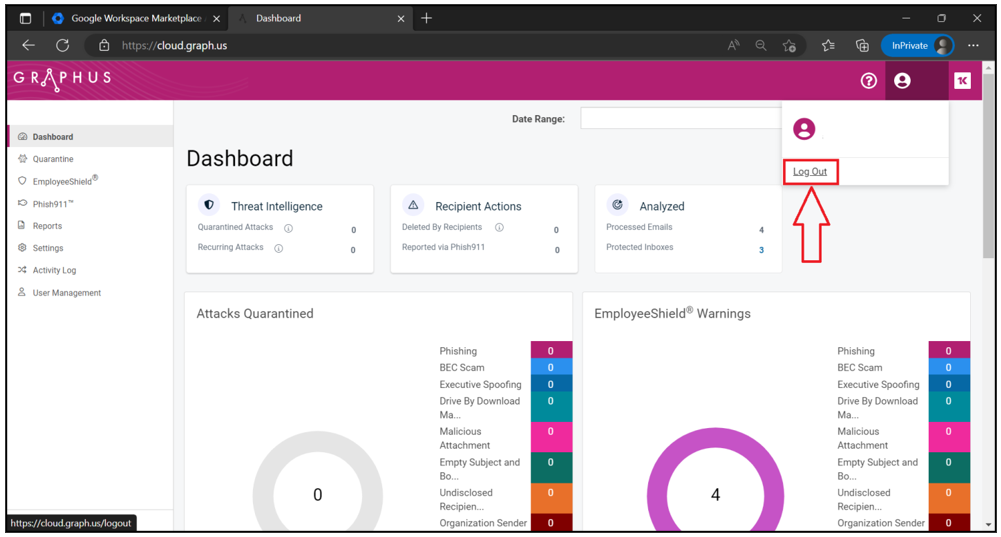
Task: Open the Favorites list icon
Action: [x=828, y=45]
